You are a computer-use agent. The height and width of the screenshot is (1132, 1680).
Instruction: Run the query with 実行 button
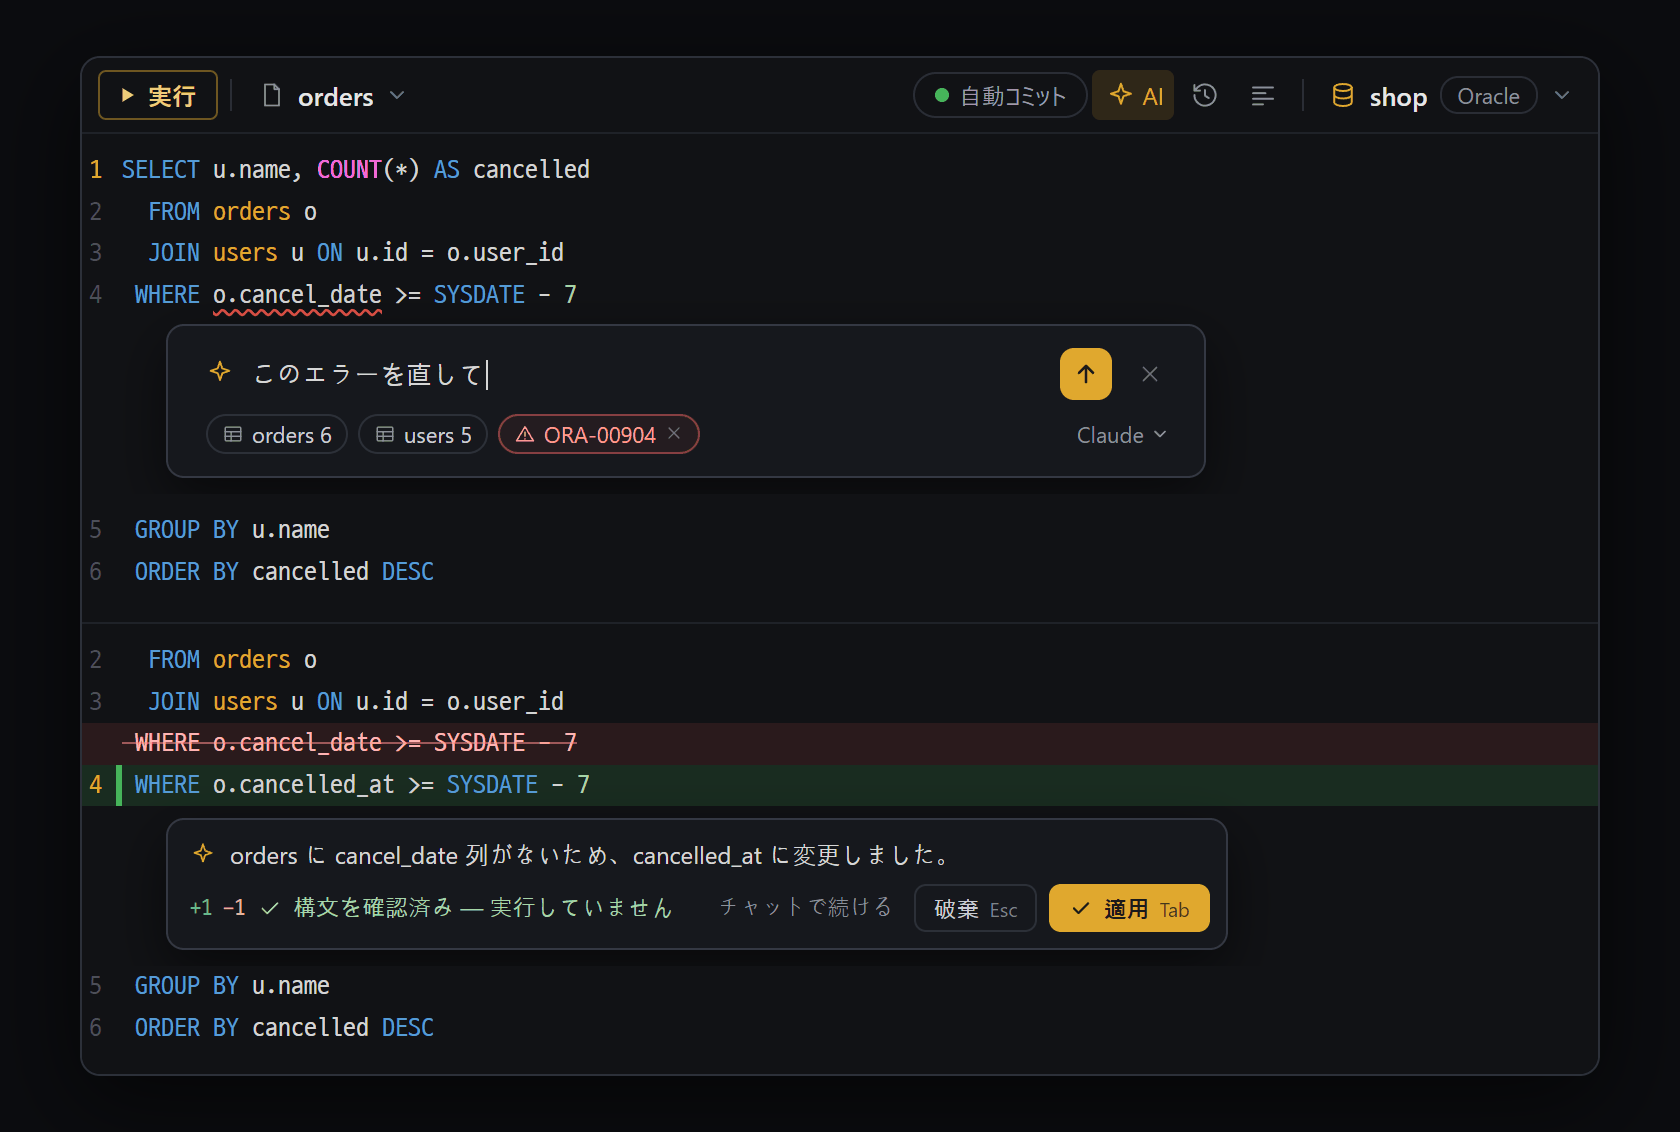coord(158,96)
